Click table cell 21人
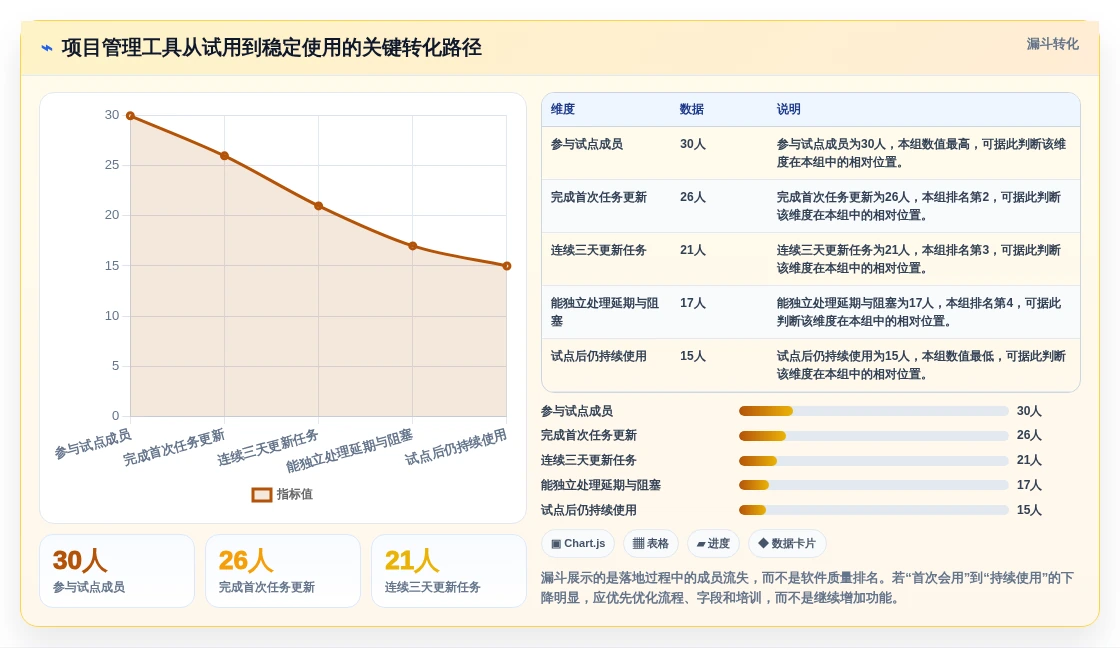Viewport: 1120px width, 648px height. point(693,250)
